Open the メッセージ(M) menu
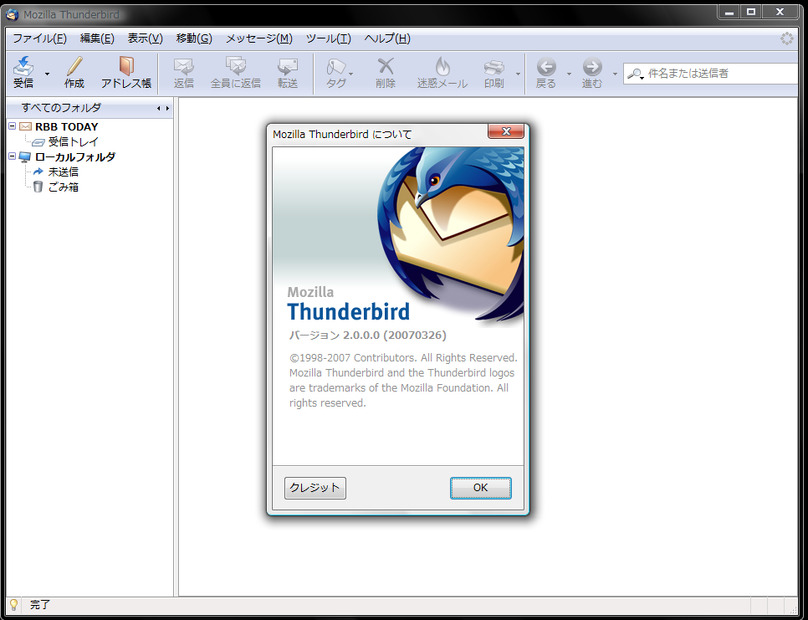Image resolution: width=808 pixels, height=620 pixels. [259, 39]
